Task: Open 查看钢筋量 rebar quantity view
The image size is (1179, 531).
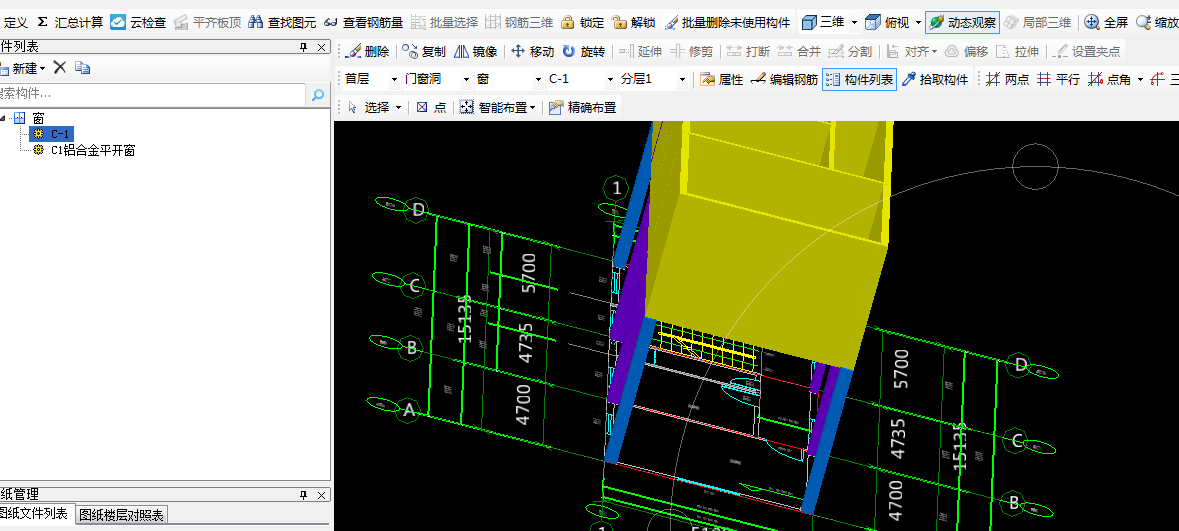Action: 363,23
